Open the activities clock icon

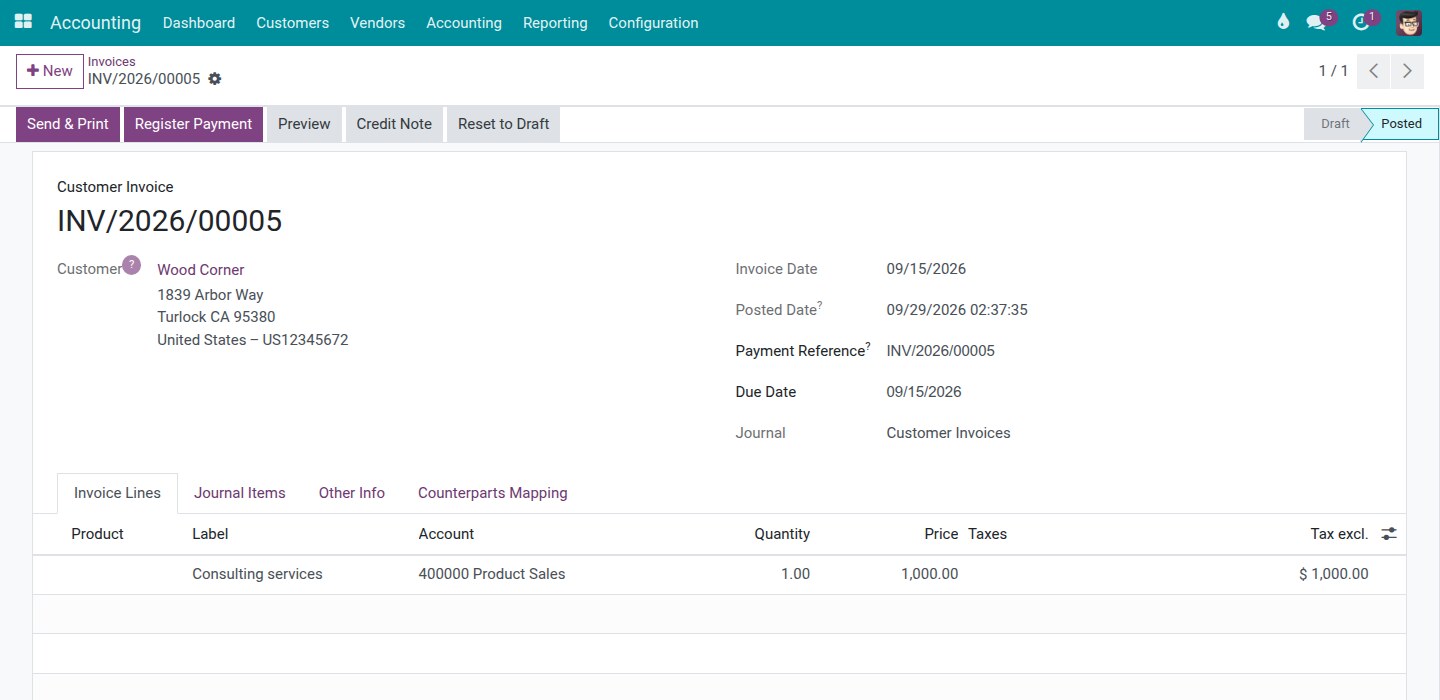pos(1360,22)
